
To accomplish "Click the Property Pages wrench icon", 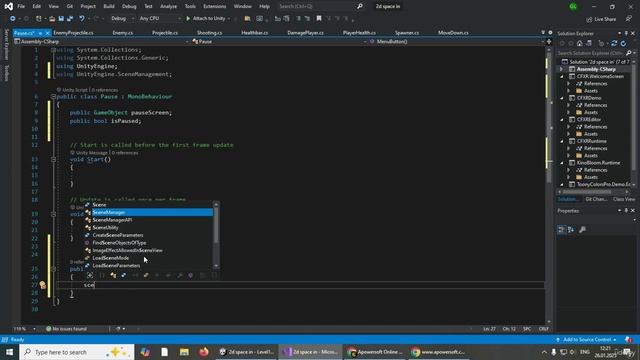I will pyautogui.click(x=582, y=230).
